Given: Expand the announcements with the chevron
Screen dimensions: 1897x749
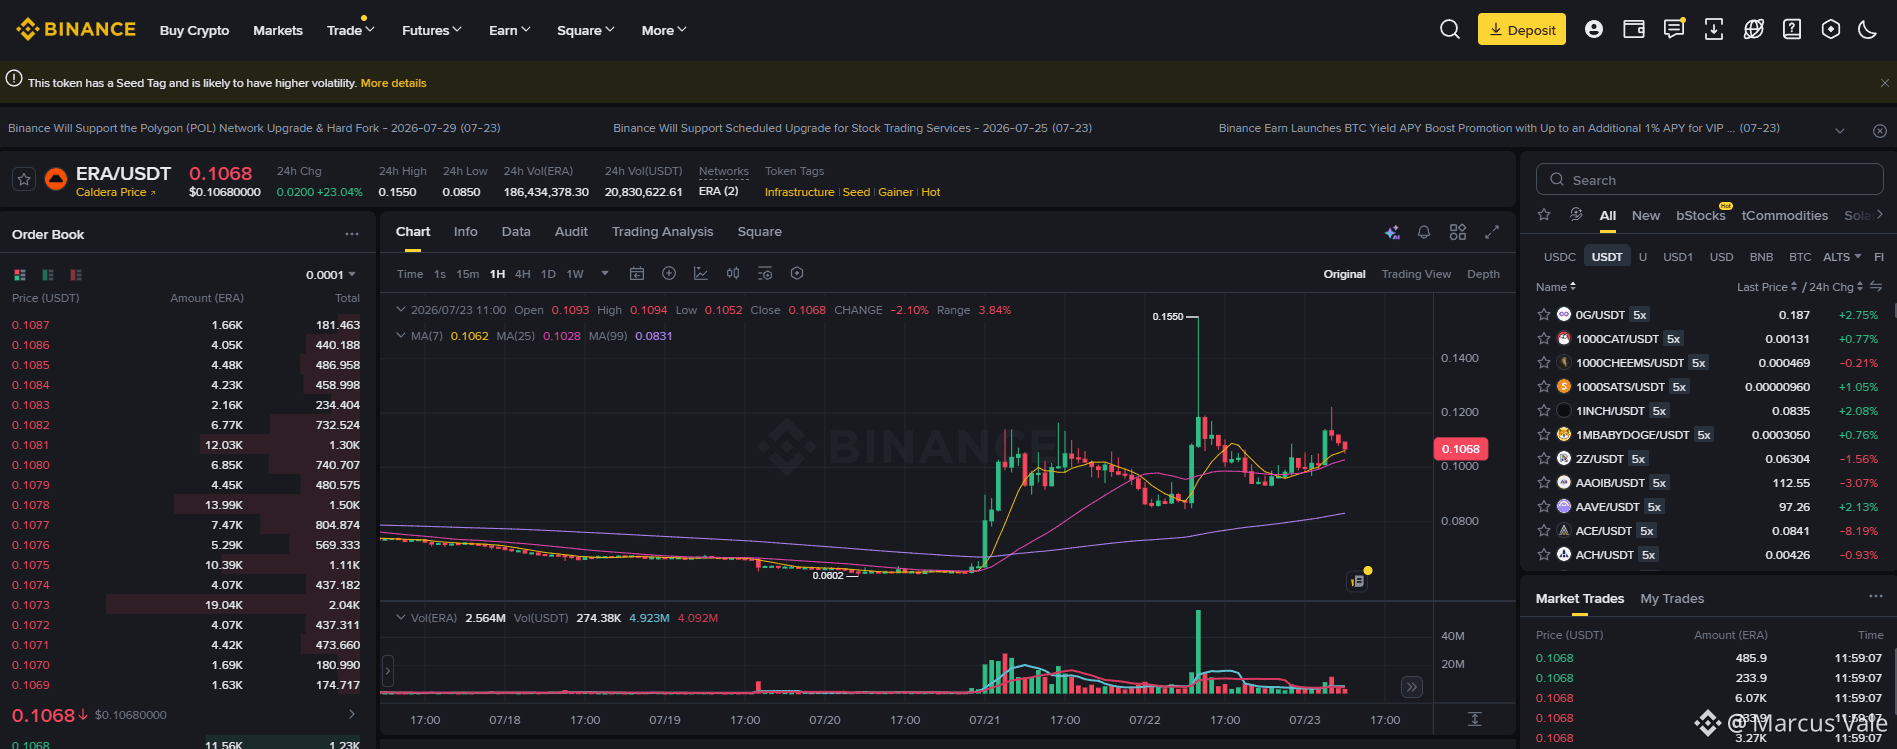Looking at the screenshot, I should pyautogui.click(x=1840, y=131).
